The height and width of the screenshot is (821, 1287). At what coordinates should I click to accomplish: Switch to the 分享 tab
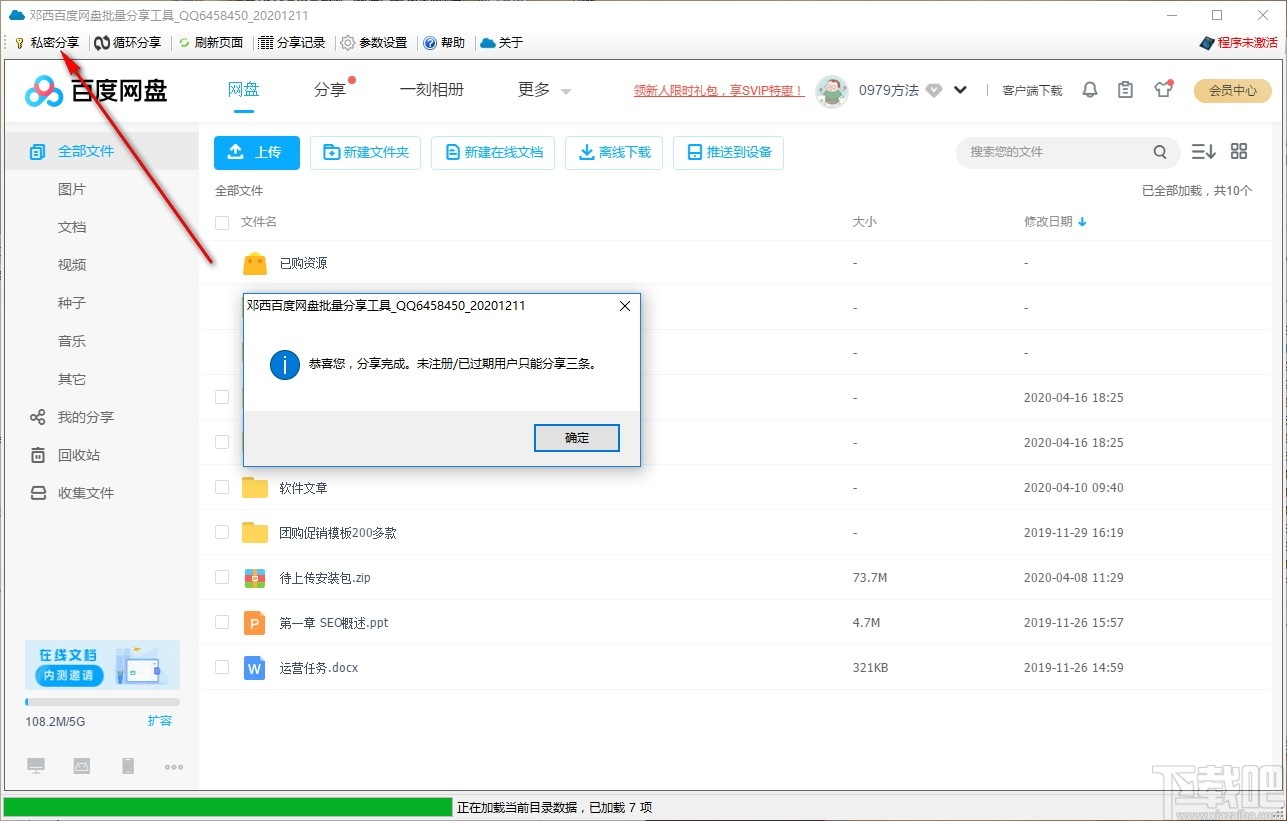tap(329, 89)
